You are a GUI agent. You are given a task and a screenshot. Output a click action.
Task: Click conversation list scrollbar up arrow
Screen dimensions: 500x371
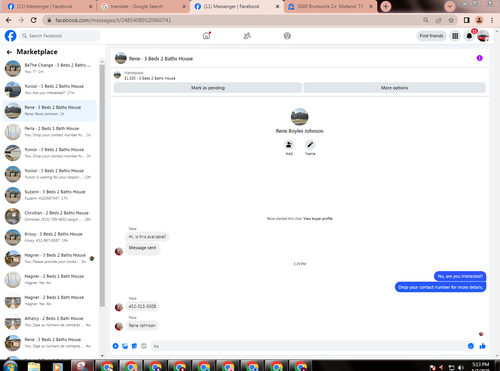point(102,61)
